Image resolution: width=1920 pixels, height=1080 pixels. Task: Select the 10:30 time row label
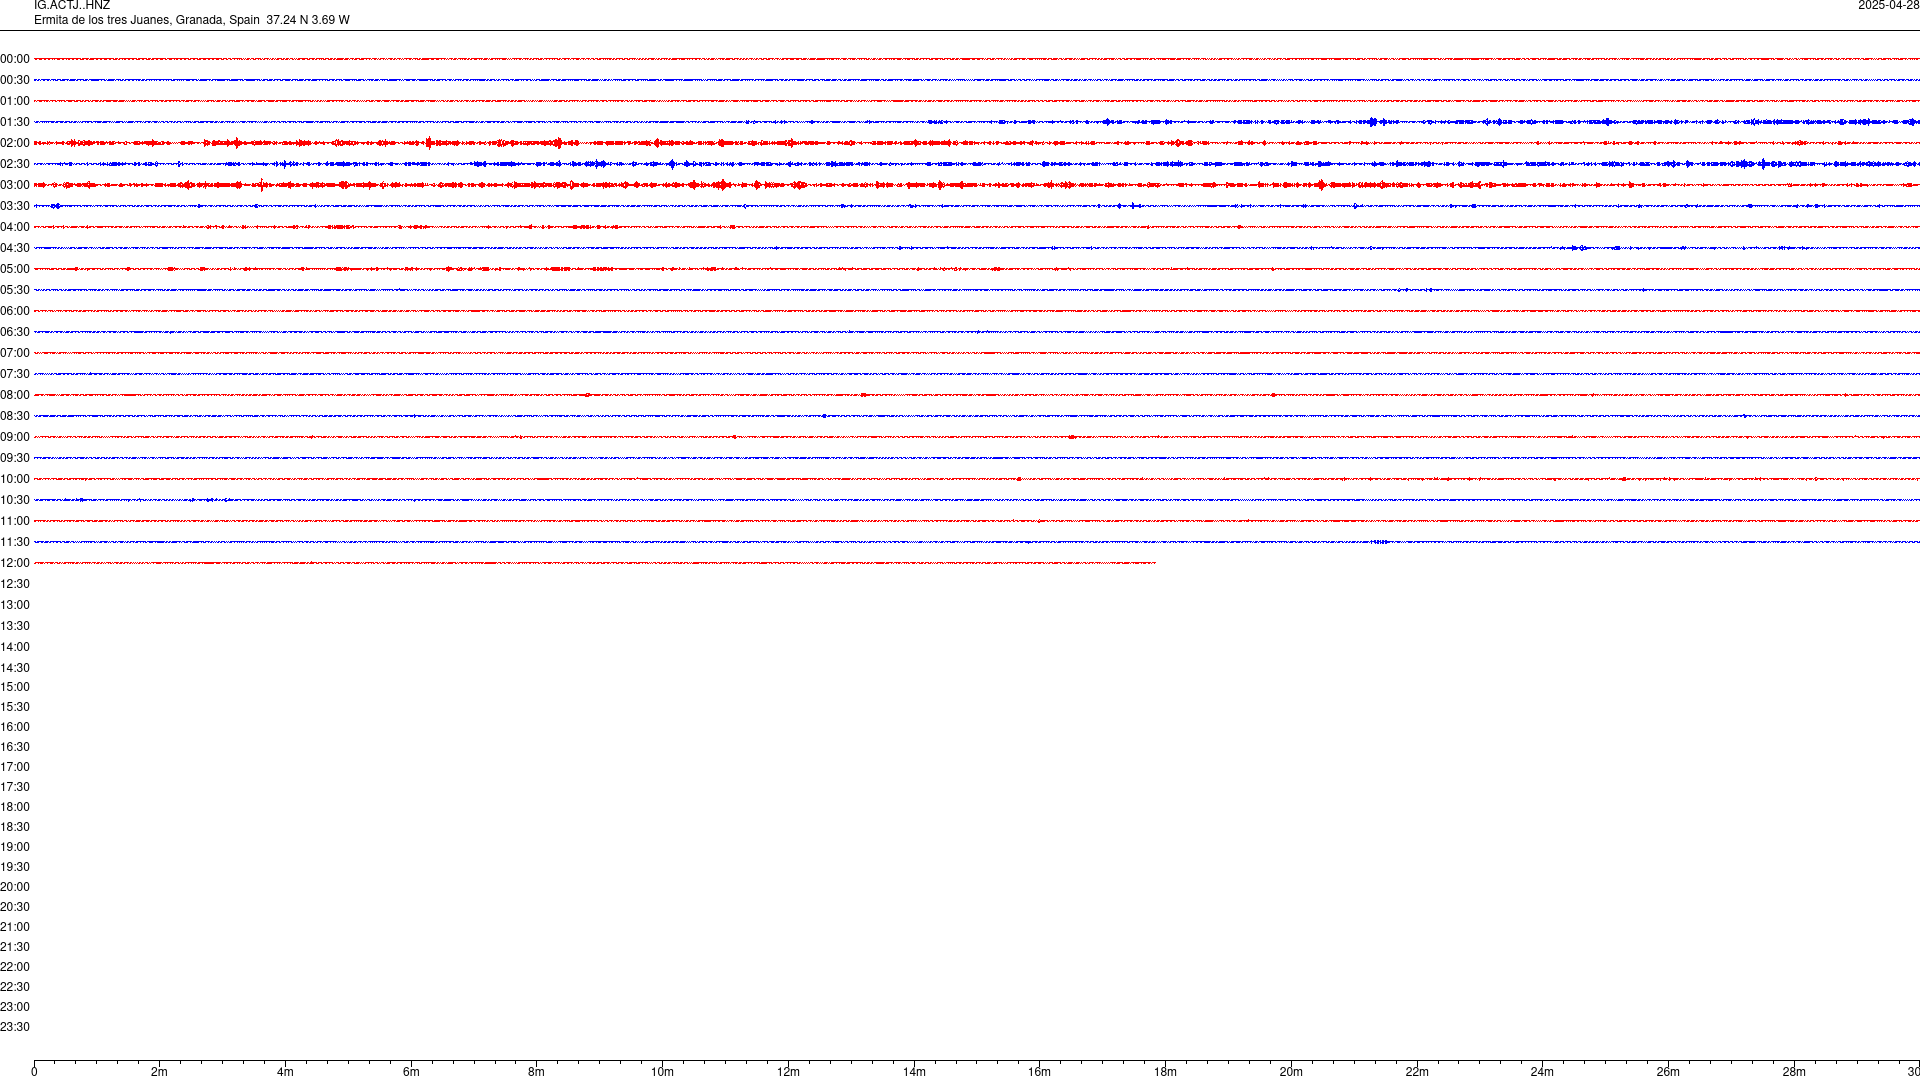[x=15, y=500]
